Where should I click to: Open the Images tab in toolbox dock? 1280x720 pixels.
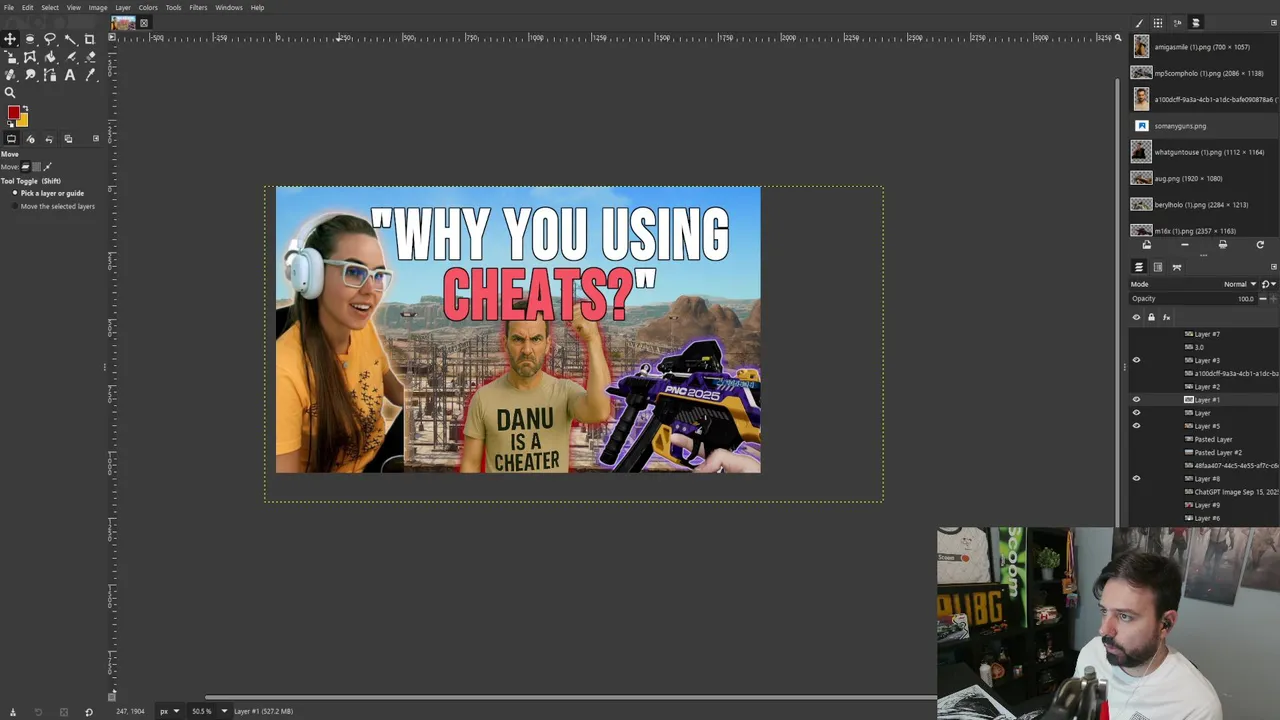point(68,139)
